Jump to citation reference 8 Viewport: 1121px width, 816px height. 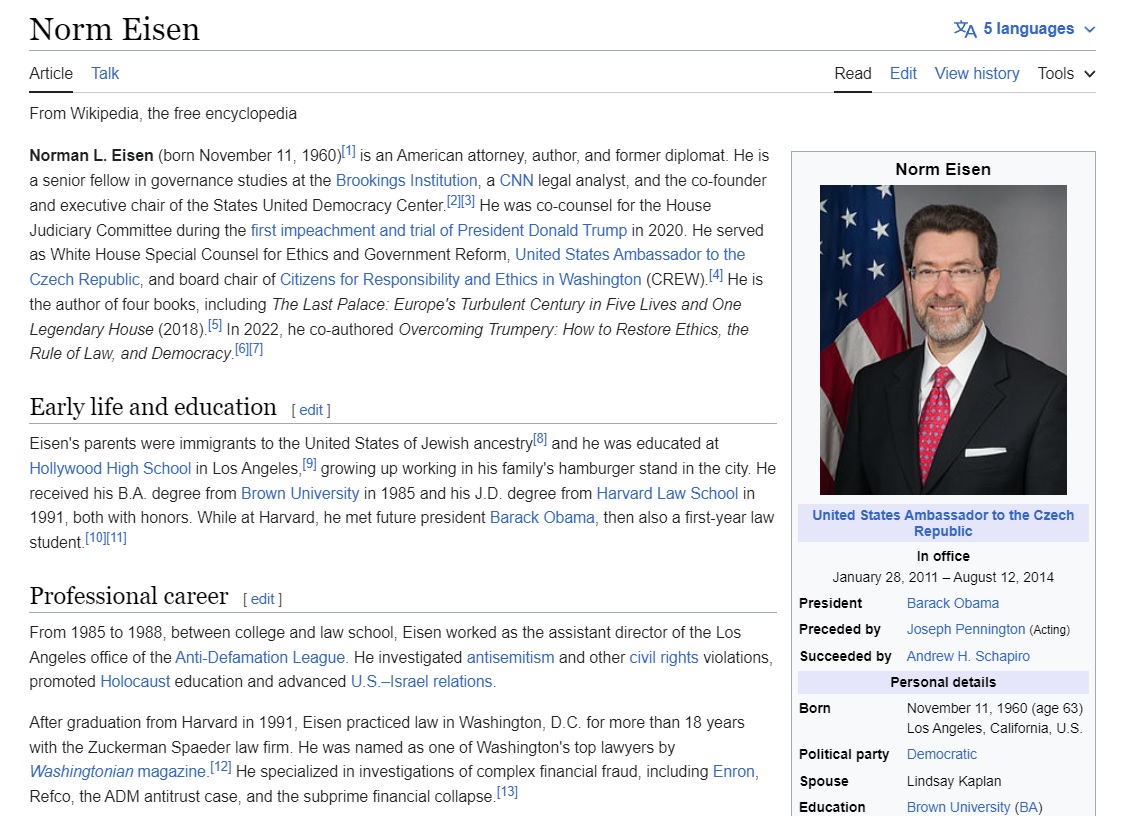point(540,439)
